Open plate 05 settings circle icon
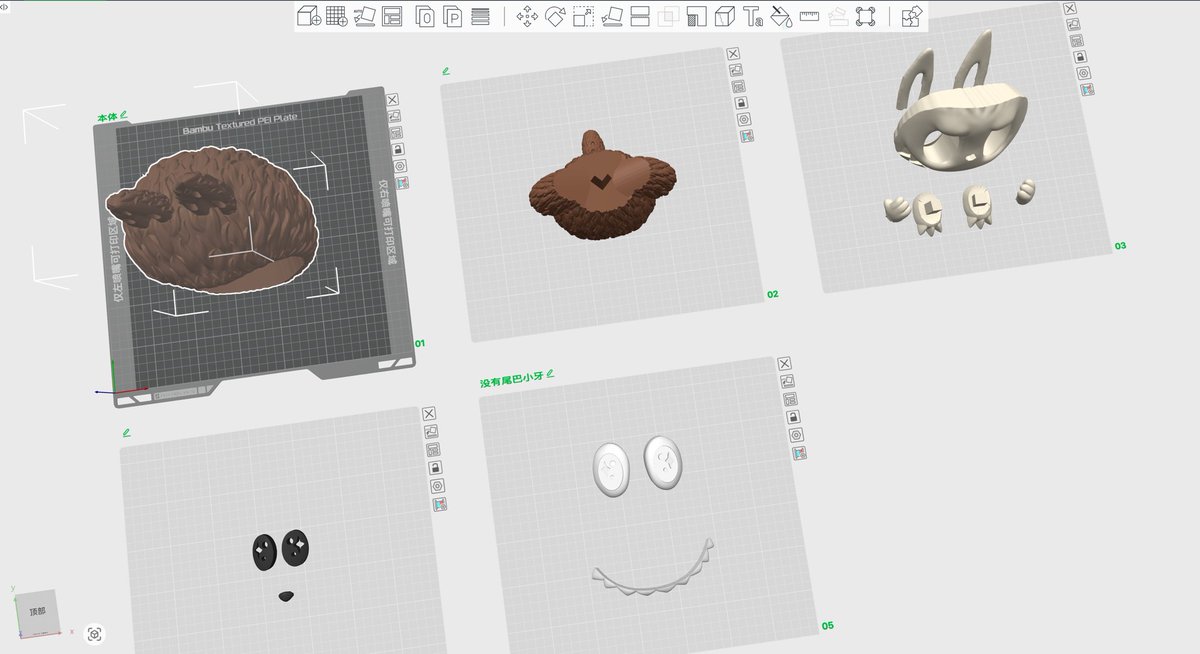Screen dimensions: 1200x654 click(x=796, y=435)
